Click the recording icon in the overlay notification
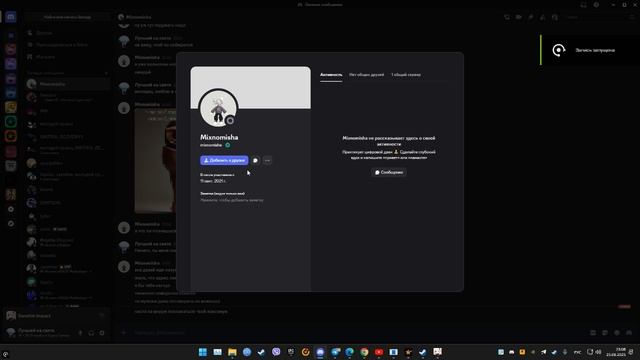The image size is (640, 360). [x=559, y=50]
